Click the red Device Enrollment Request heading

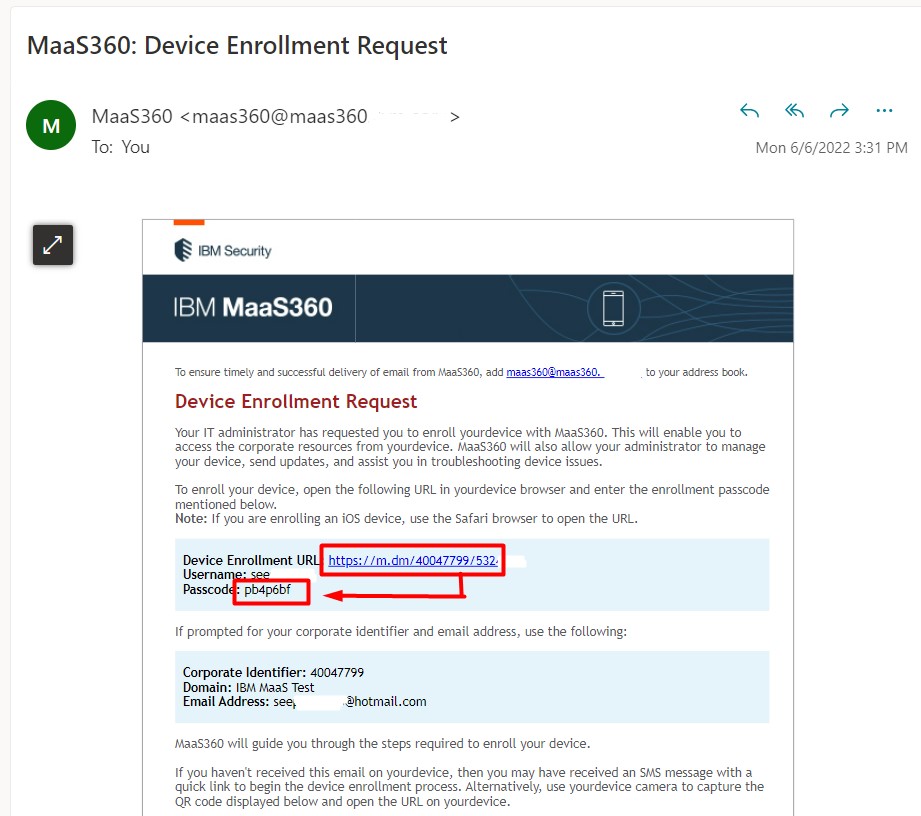[296, 401]
